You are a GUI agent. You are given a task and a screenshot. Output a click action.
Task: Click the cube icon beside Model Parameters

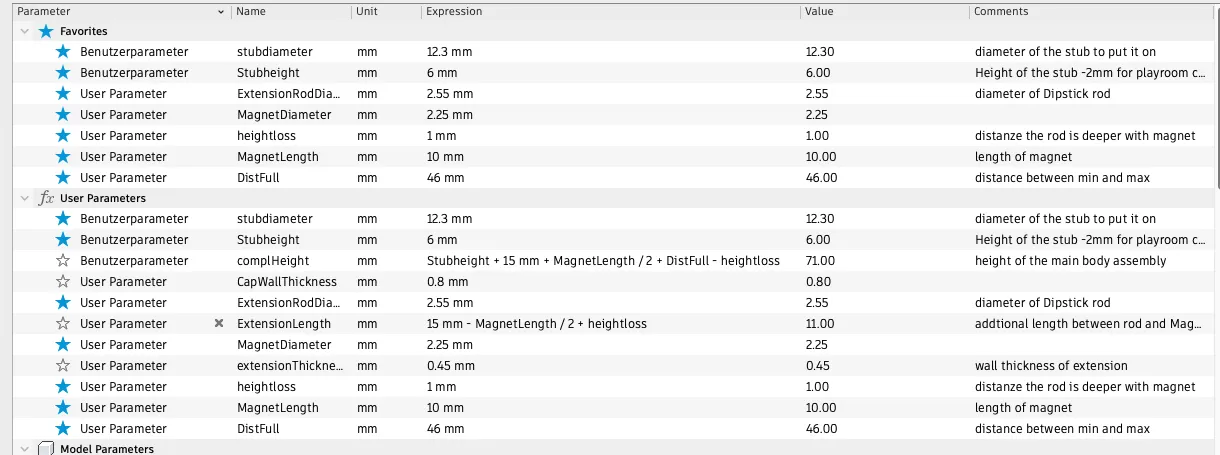click(45, 449)
